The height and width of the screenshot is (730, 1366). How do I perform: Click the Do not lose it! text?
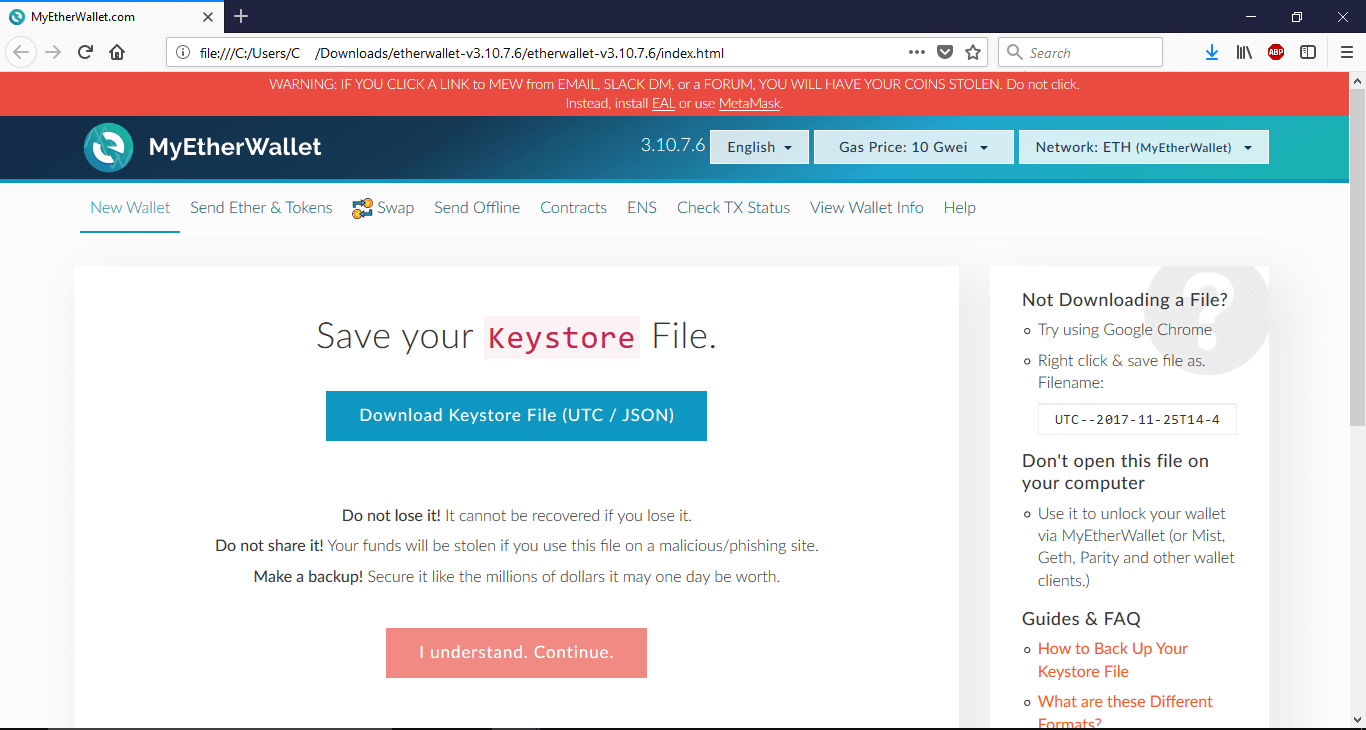391,516
